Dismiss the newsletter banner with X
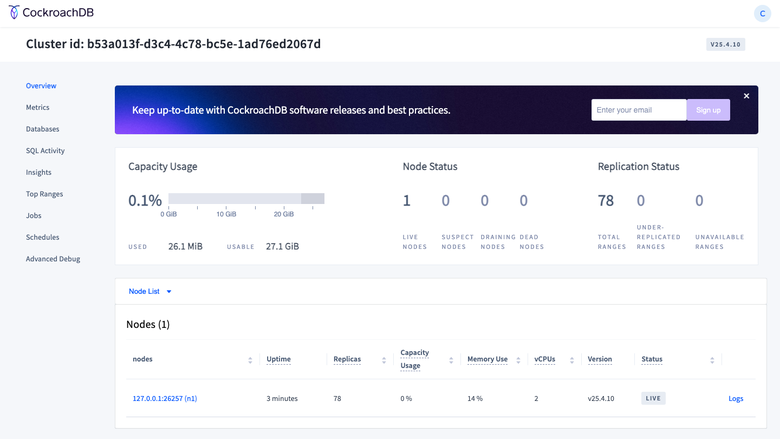The width and height of the screenshot is (780, 439). [746, 96]
